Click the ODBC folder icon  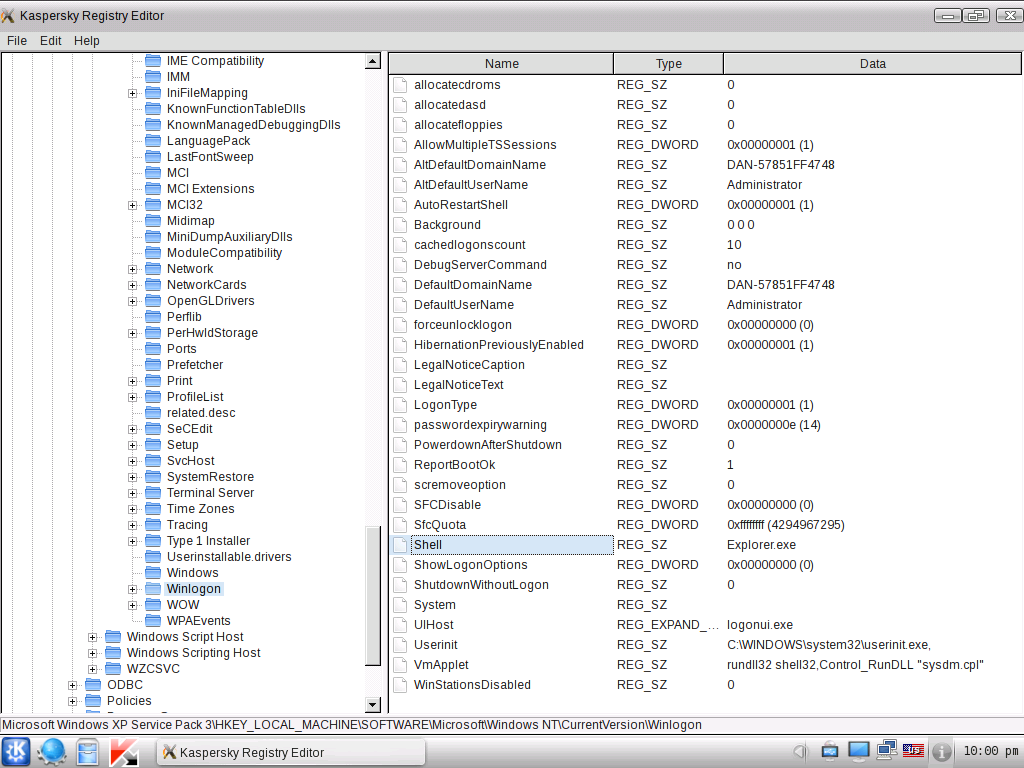93,684
